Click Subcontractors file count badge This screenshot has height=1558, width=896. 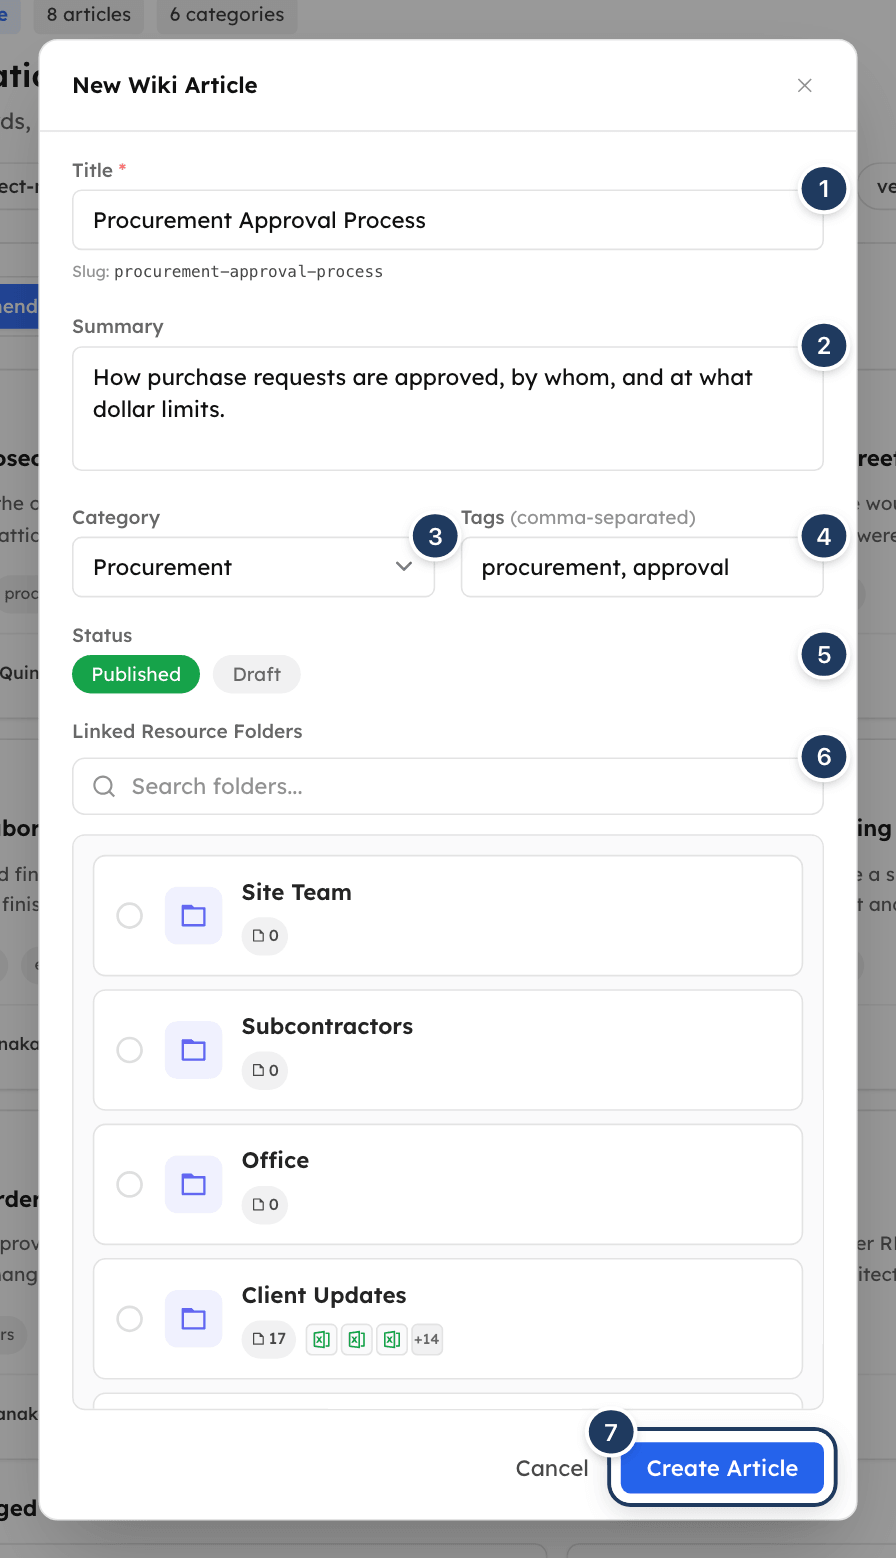[x=265, y=1070]
